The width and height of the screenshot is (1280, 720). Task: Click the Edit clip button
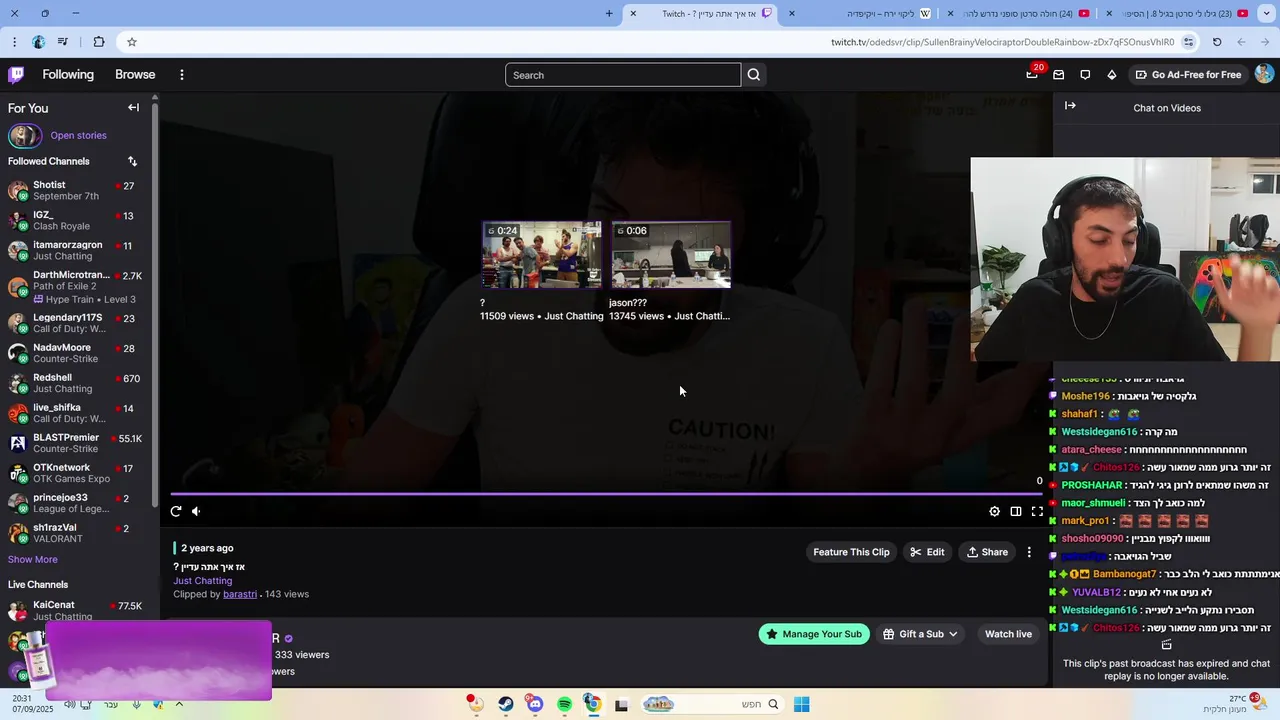point(927,552)
